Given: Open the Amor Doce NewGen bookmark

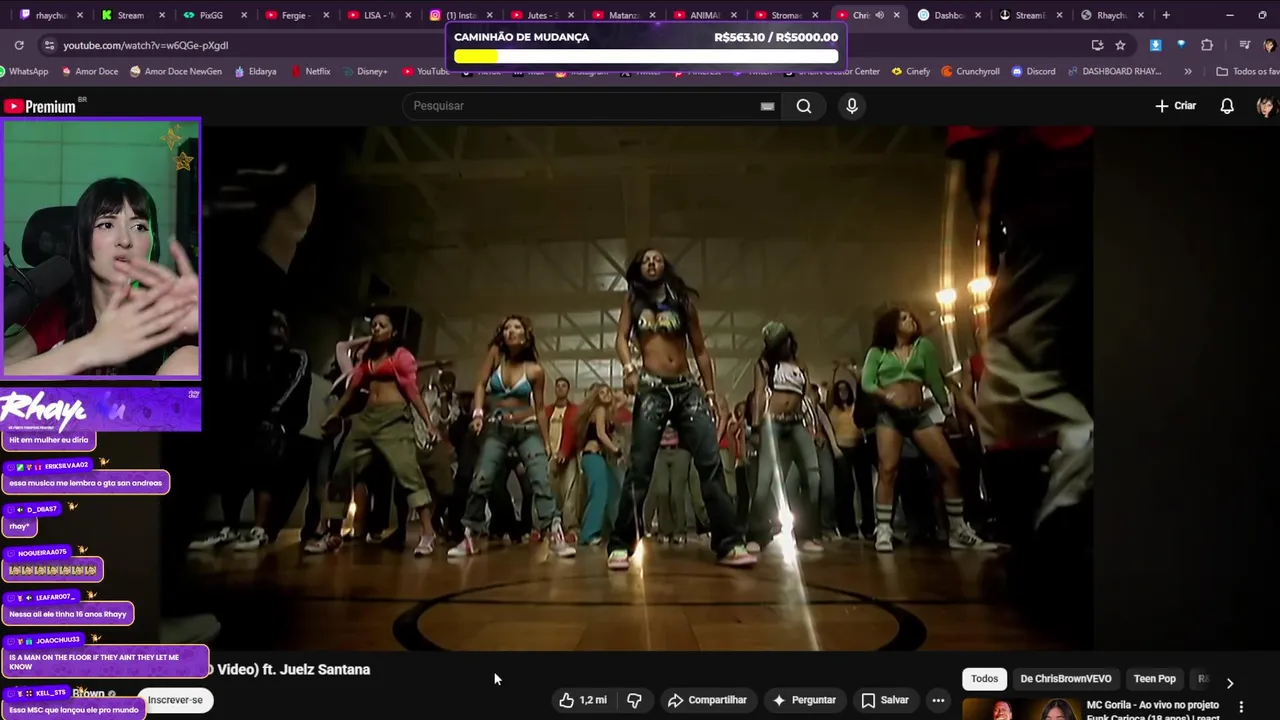Looking at the screenshot, I should point(176,71).
